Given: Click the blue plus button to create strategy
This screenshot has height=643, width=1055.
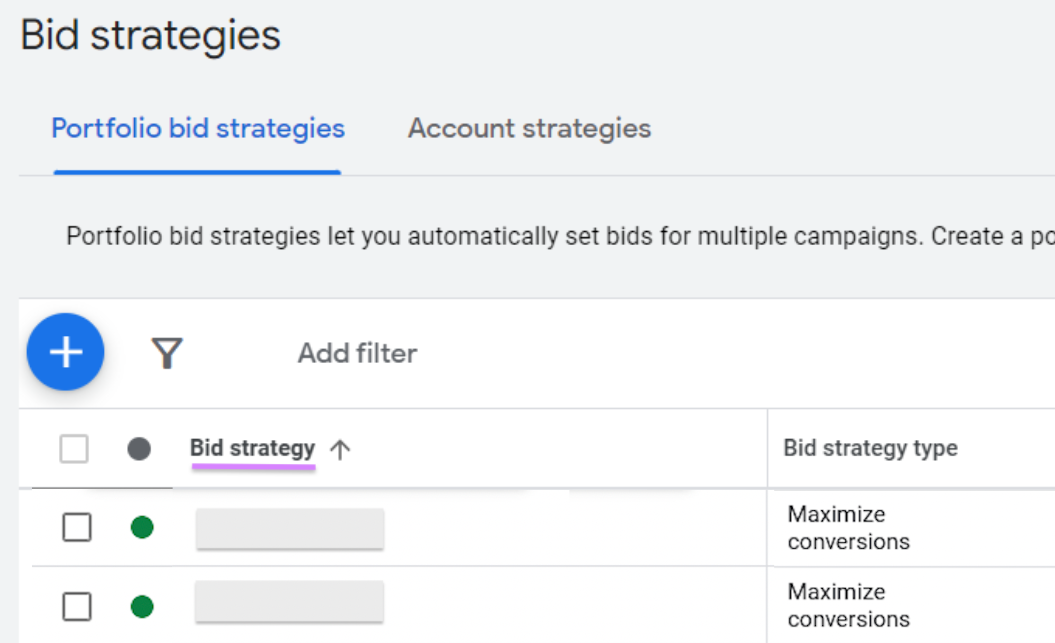Looking at the screenshot, I should [65, 352].
